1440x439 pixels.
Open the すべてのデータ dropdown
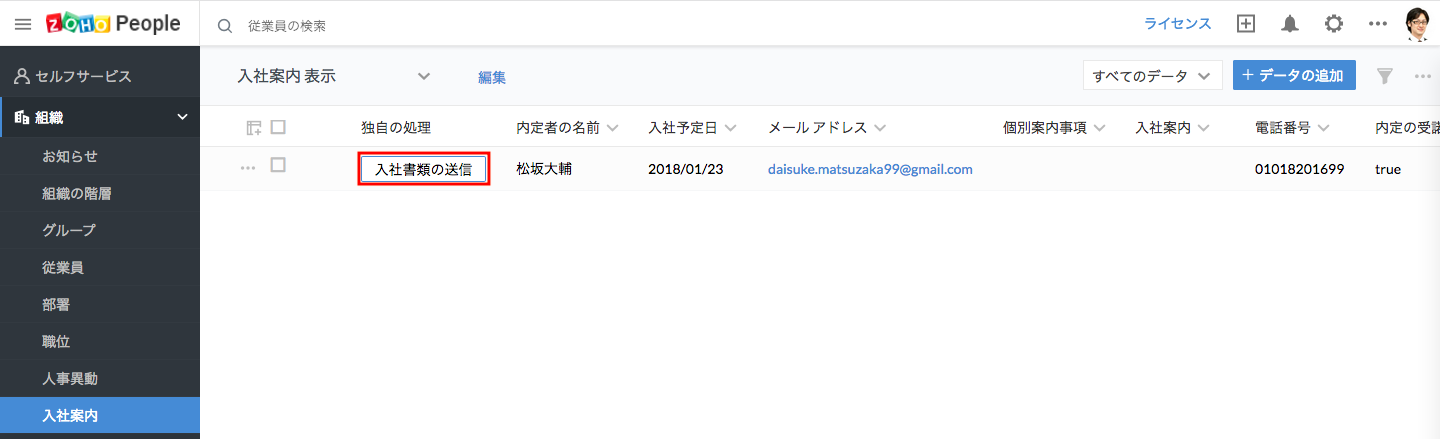[x=1152, y=76]
